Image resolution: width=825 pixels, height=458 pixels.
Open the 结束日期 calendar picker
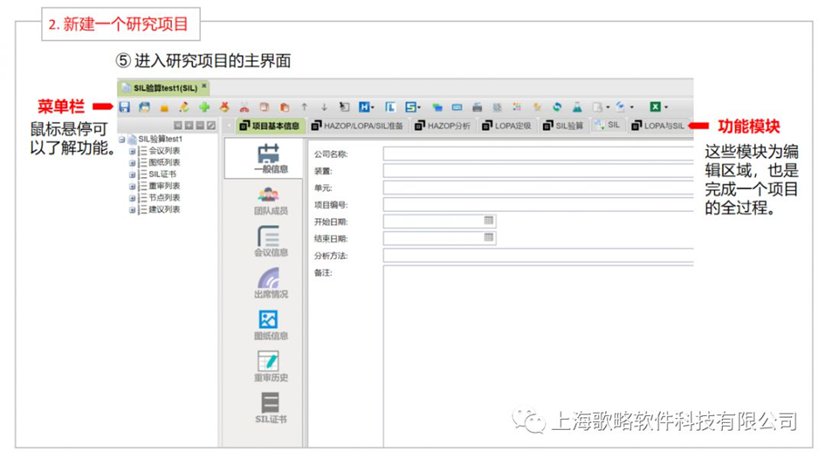tap(488, 237)
